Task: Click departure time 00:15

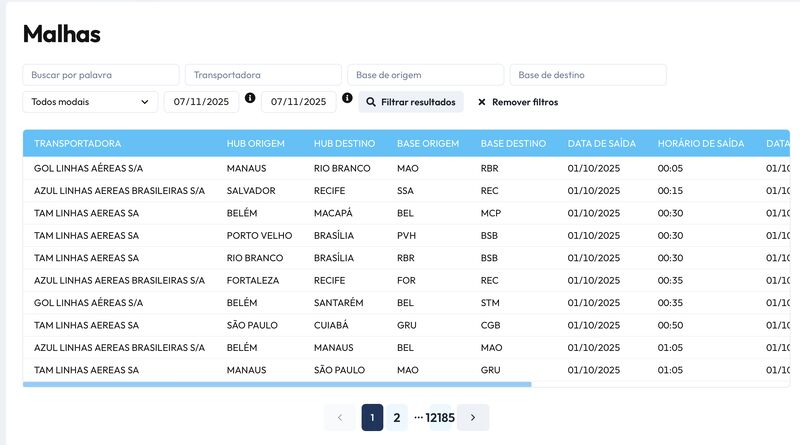Action: (670, 191)
